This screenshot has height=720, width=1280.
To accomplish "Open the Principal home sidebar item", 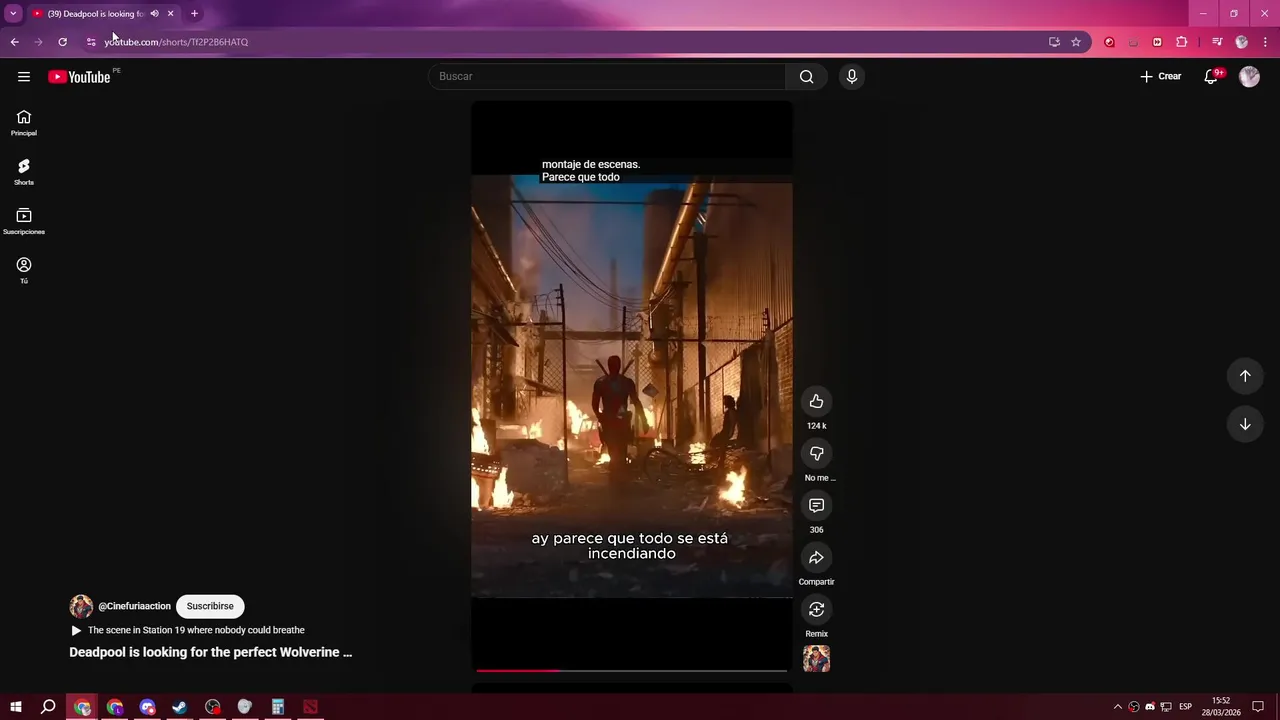I will tap(24, 123).
